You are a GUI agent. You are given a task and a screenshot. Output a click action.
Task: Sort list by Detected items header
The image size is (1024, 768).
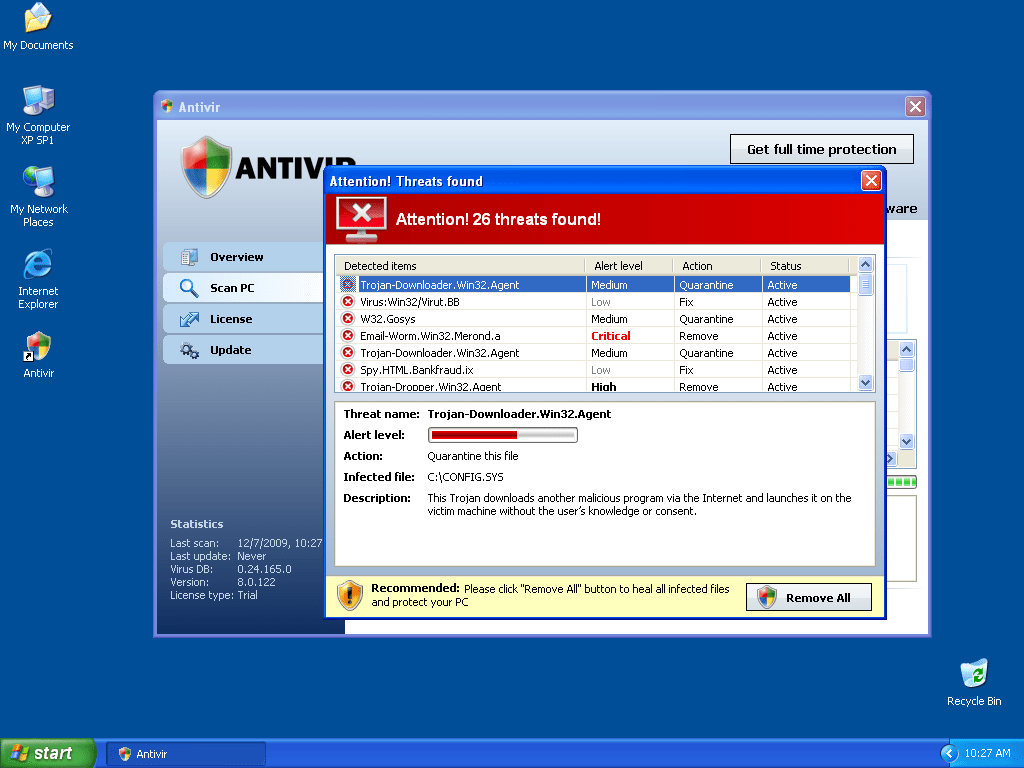(x=380, y=266)
